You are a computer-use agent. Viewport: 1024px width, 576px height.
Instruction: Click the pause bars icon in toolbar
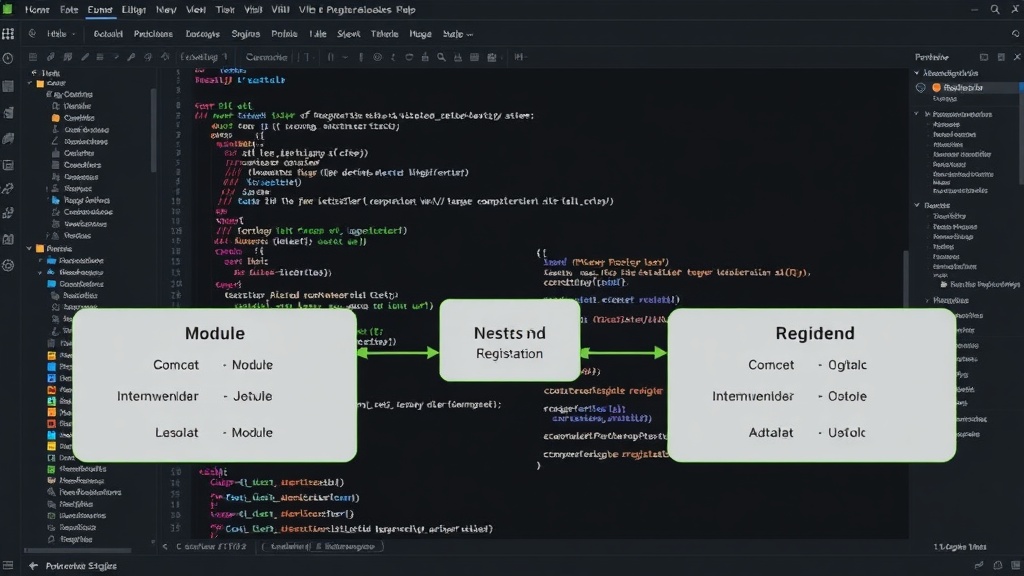point(330,57)
